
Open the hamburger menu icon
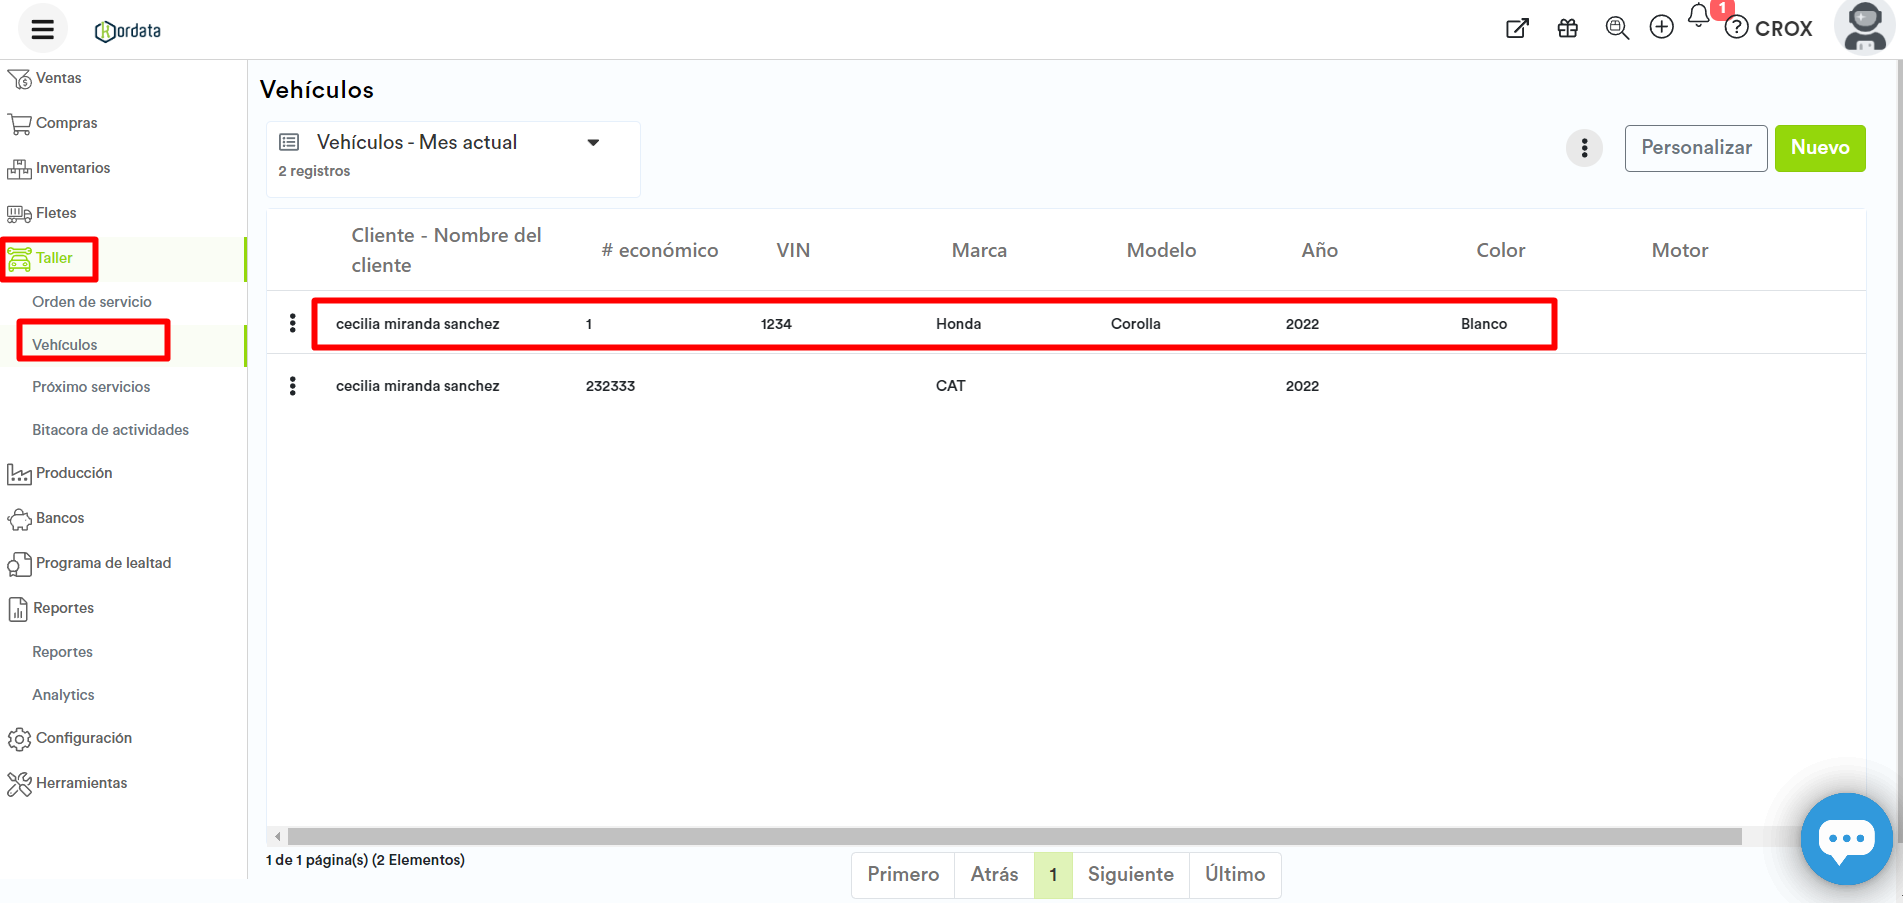click(42, 29)
